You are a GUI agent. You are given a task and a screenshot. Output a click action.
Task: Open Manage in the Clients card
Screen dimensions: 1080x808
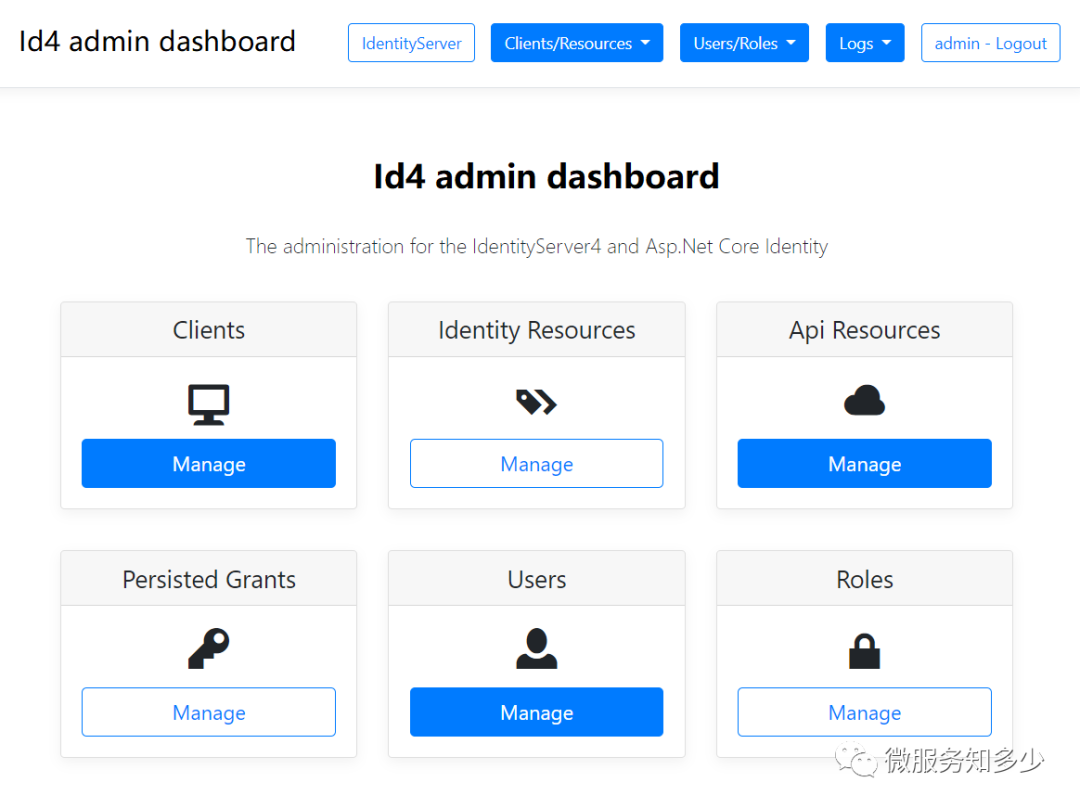pyautogui.click(x=209, y=464)
